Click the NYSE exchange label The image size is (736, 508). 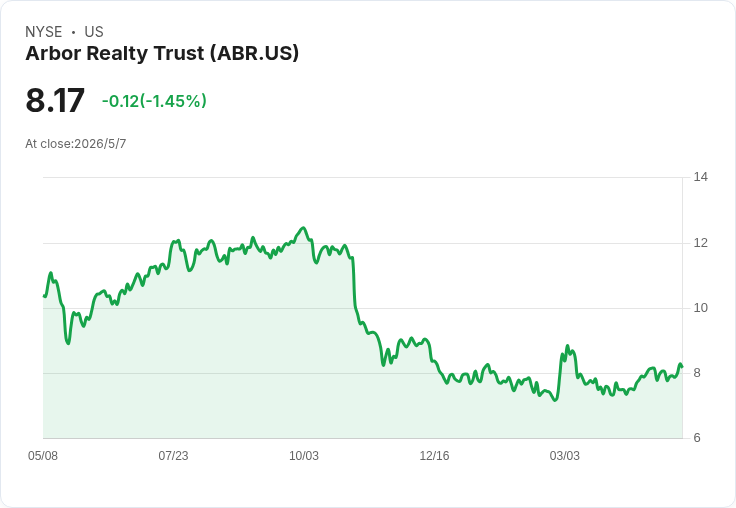[x=44, y=32]
